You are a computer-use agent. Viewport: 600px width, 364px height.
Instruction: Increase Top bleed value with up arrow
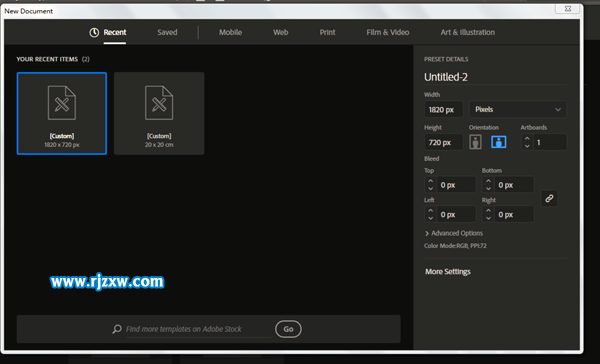430,181
